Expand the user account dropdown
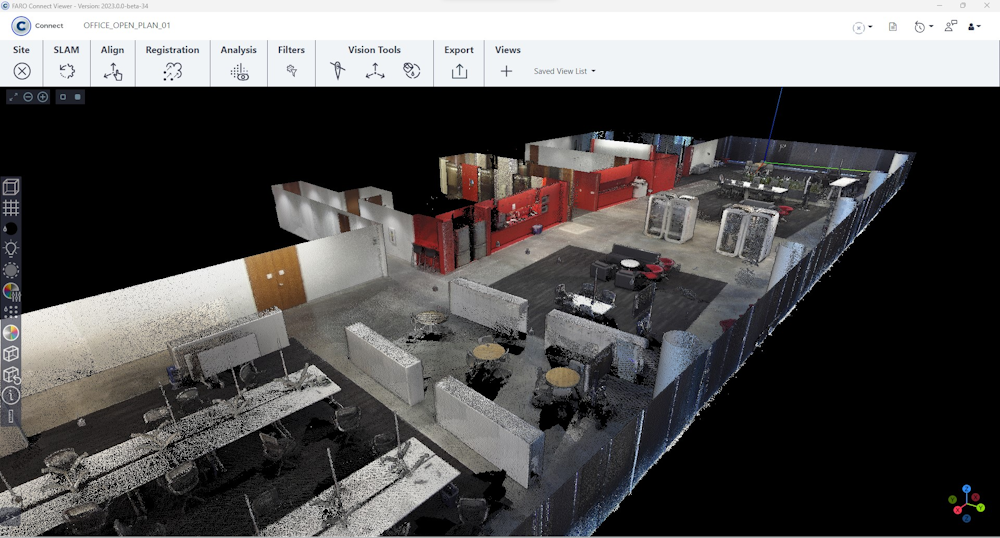 [x=974, y=27]
